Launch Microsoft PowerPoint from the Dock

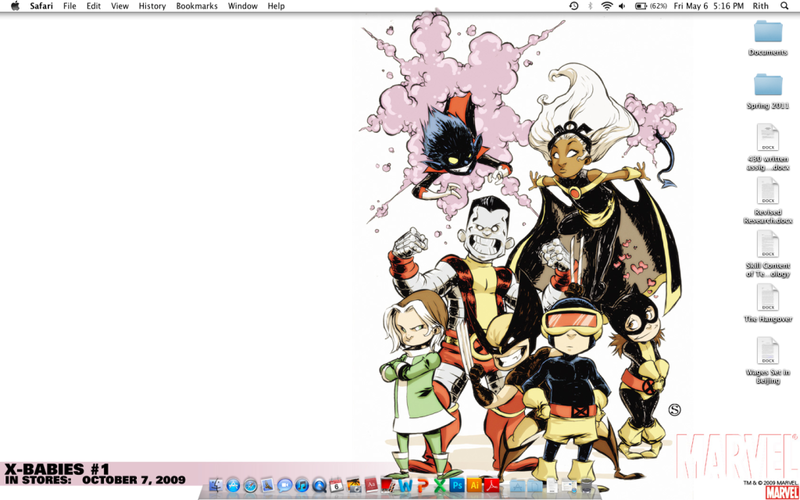point(422,485)
